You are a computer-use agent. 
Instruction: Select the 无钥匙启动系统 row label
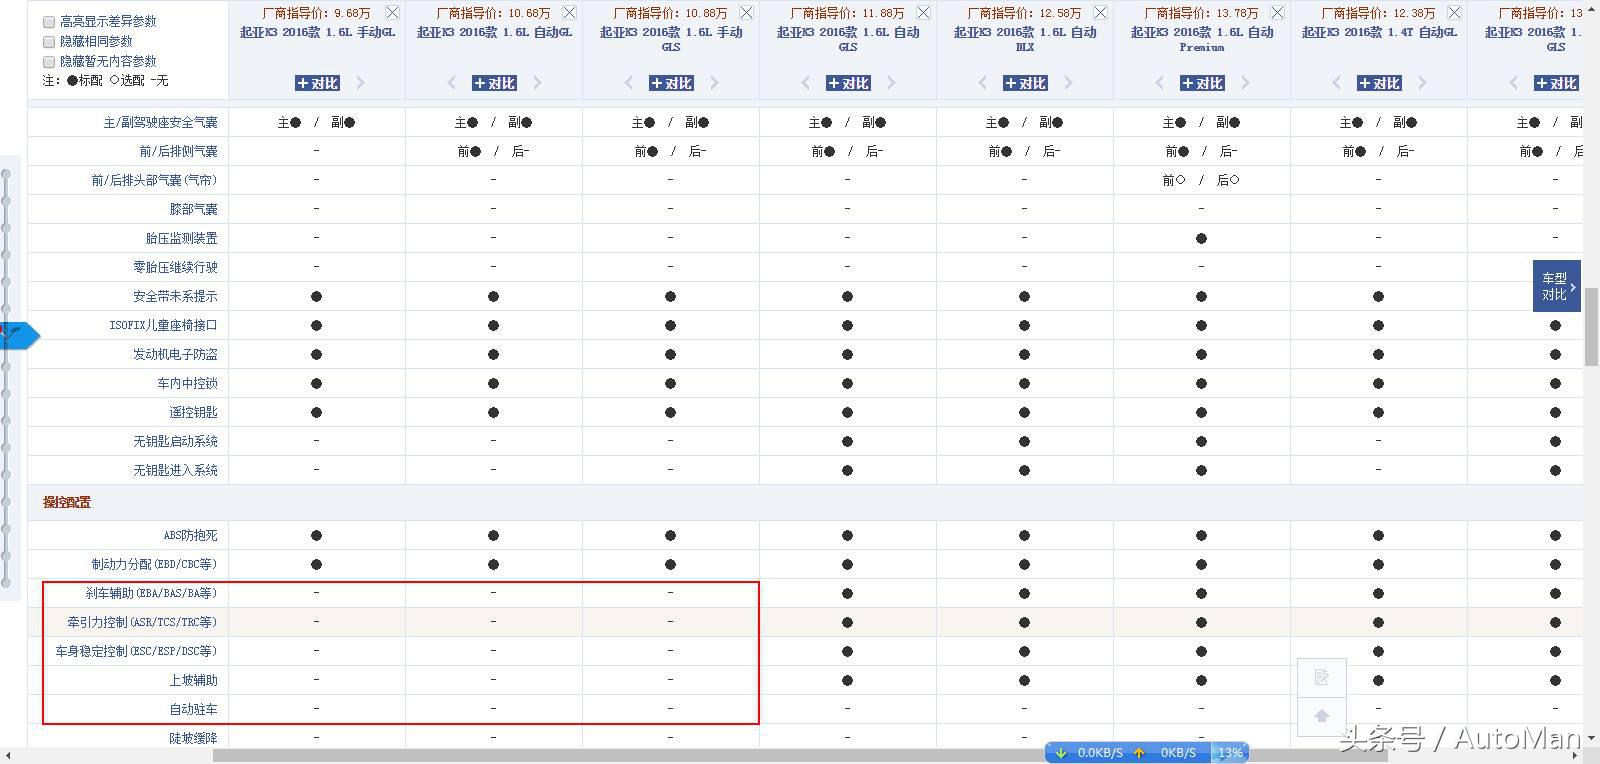click(x=175, y=441)
